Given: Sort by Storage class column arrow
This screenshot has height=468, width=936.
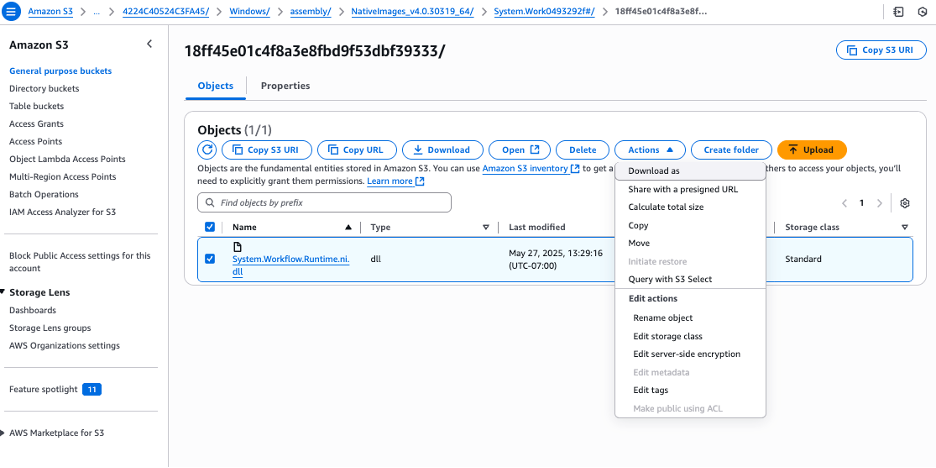Looking at the screenshot, I should 904,227.
